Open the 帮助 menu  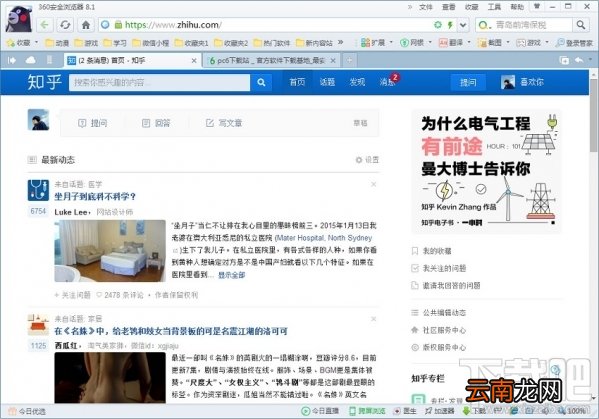(517, 7)
